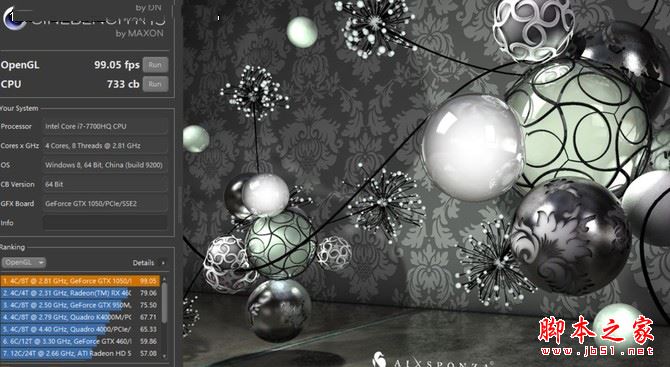The image size is (670, 367).
Task: Click the OpenGL score 99.05 fps
Action: [117, 65]
